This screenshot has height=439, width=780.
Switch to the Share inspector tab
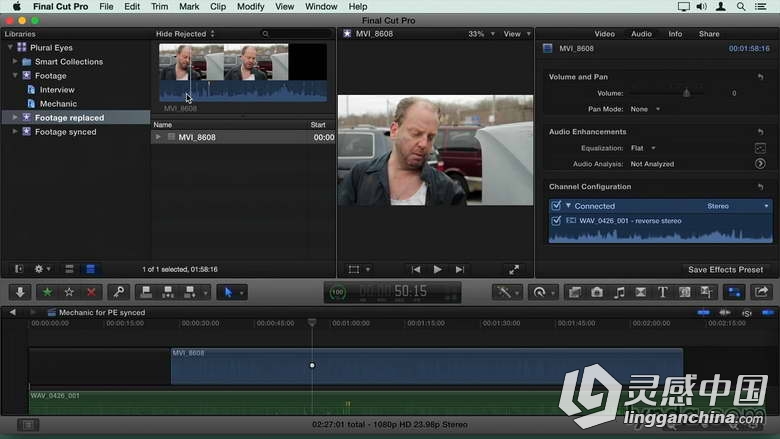pos(709,34)
